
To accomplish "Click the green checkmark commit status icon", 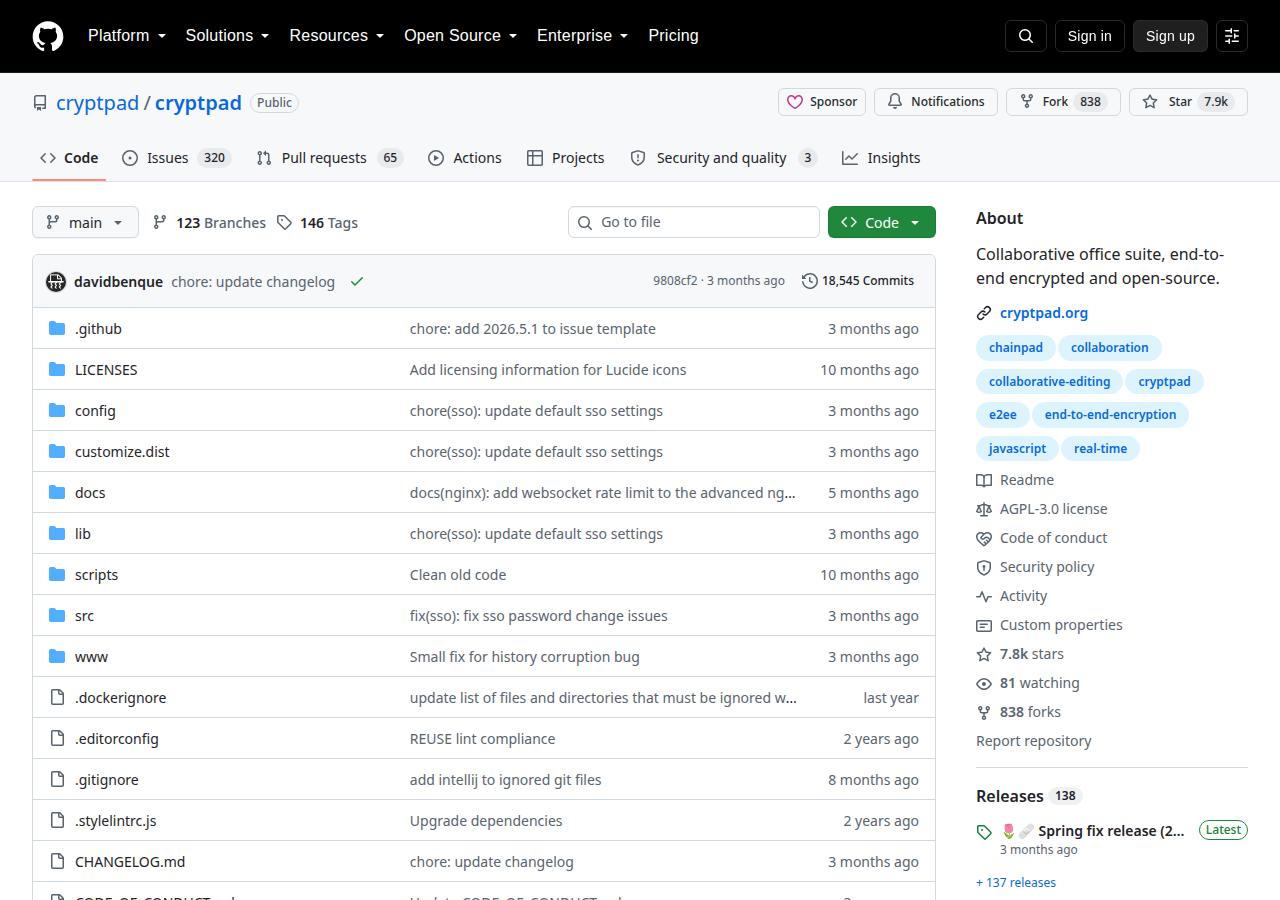I will tap(357, 281).
